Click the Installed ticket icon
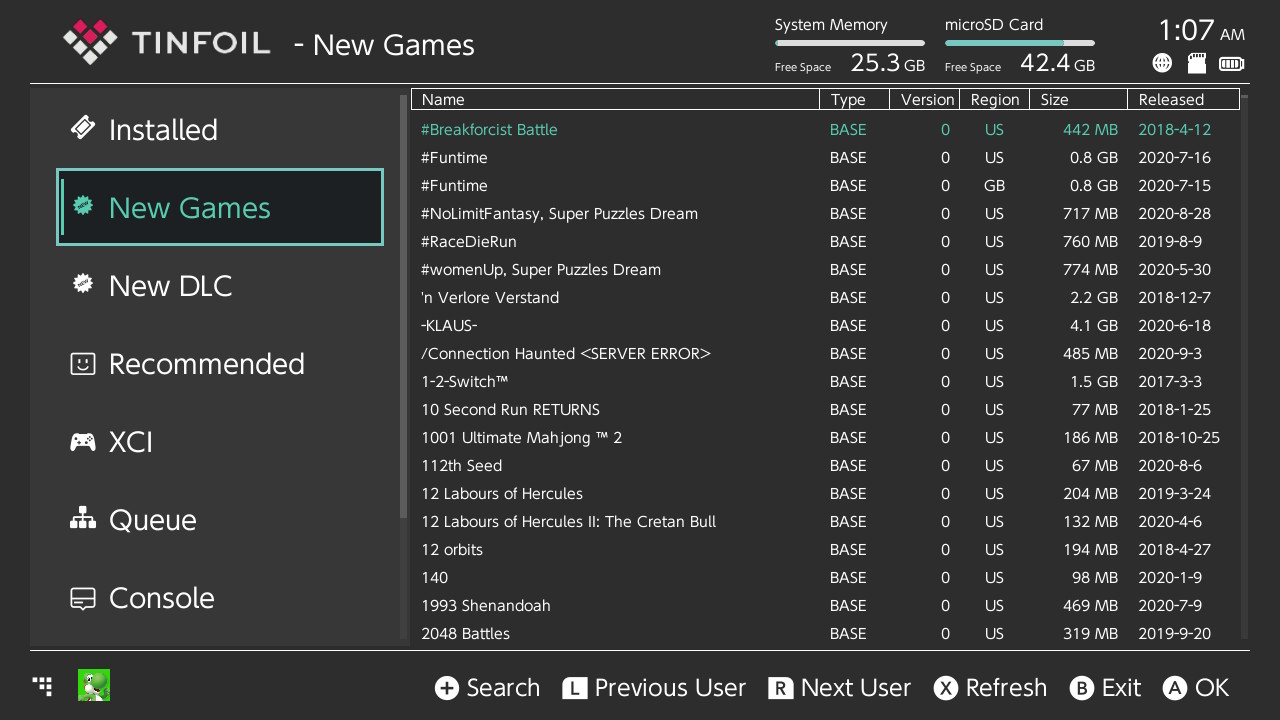Screen dimensions: 1280x720 click(x=83, y=128)
